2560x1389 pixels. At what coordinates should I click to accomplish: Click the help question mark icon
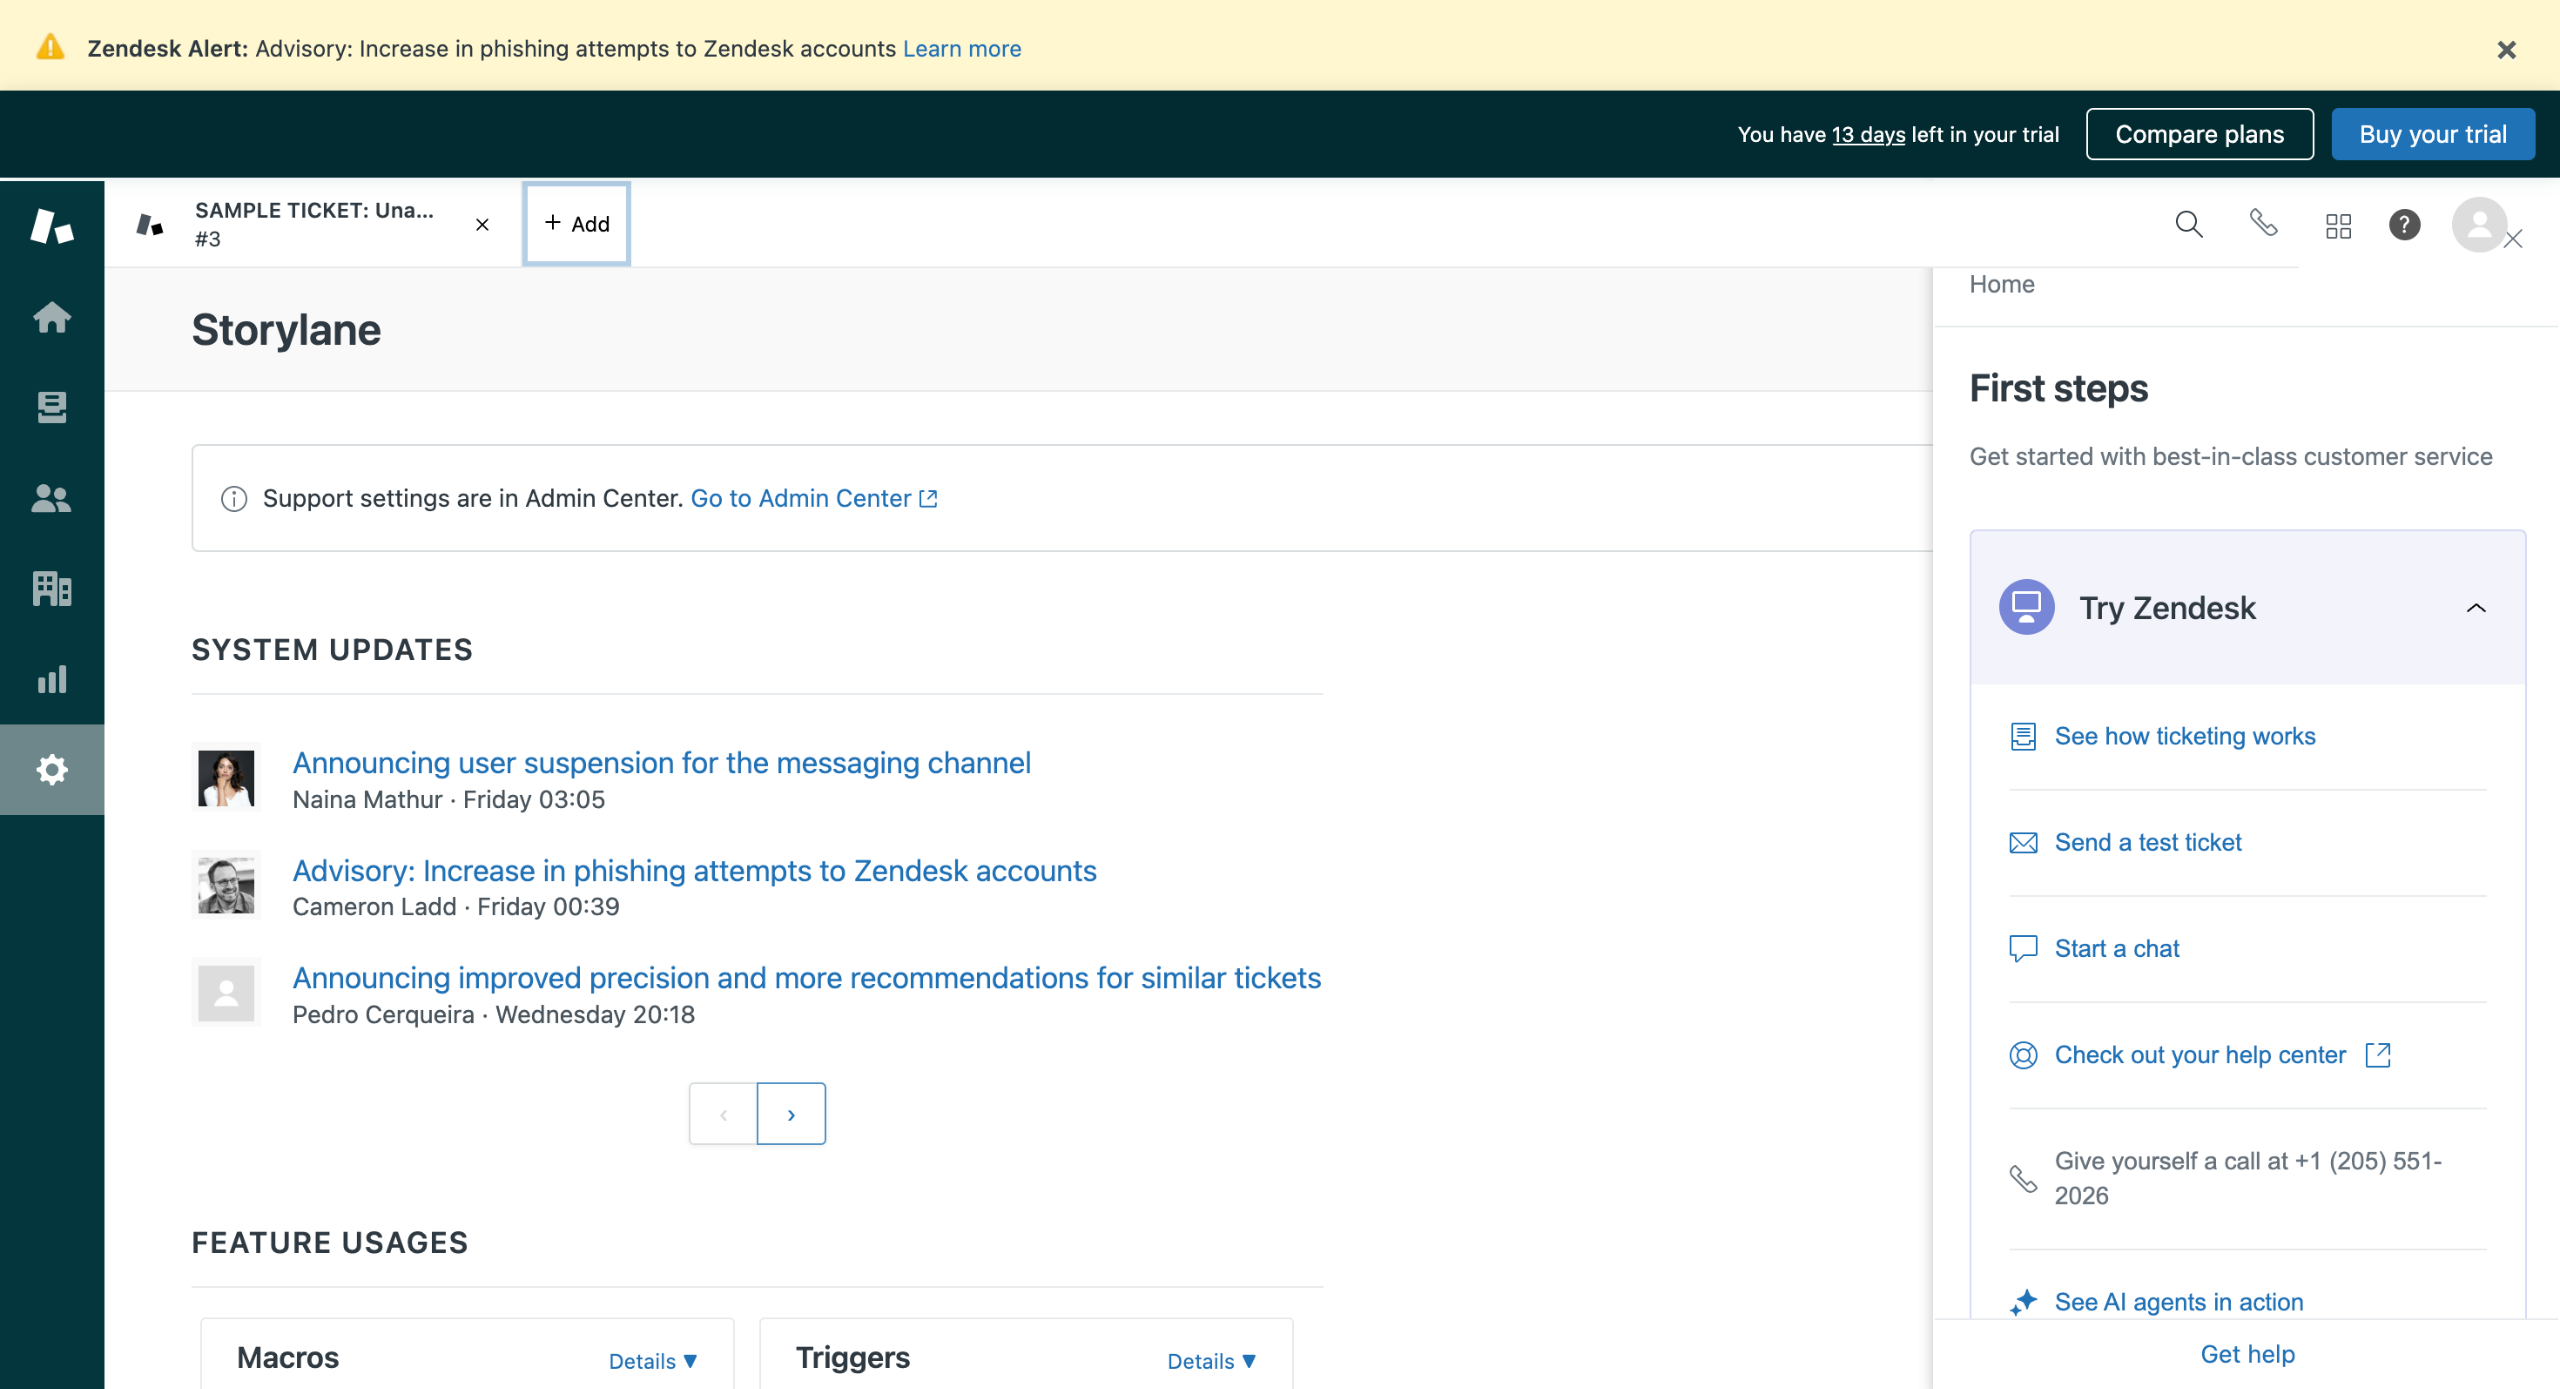tap(2404, 225)
